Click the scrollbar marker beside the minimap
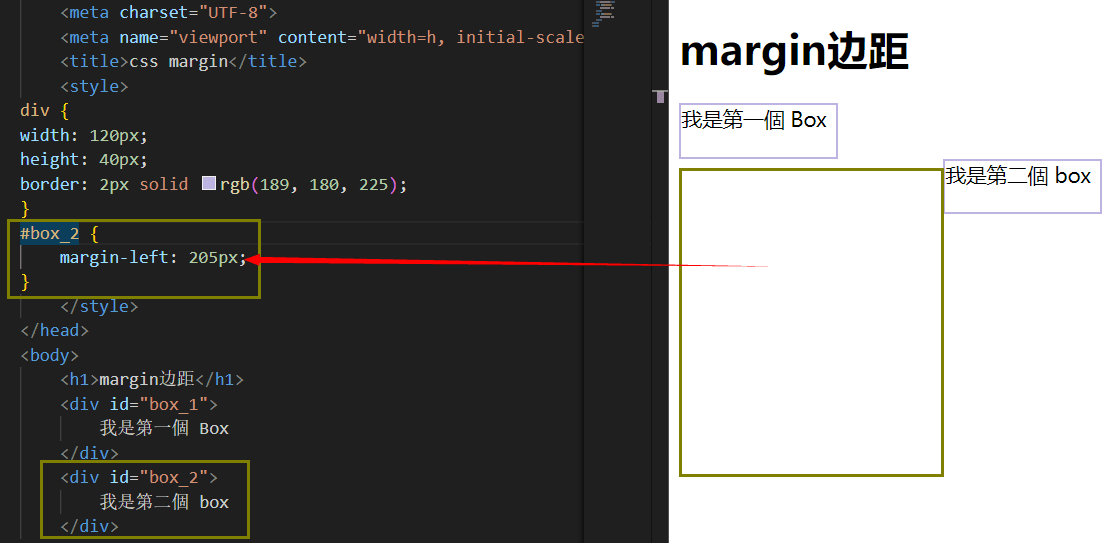This screenshot has width=1113, height=543. click(x=659, y=96)
